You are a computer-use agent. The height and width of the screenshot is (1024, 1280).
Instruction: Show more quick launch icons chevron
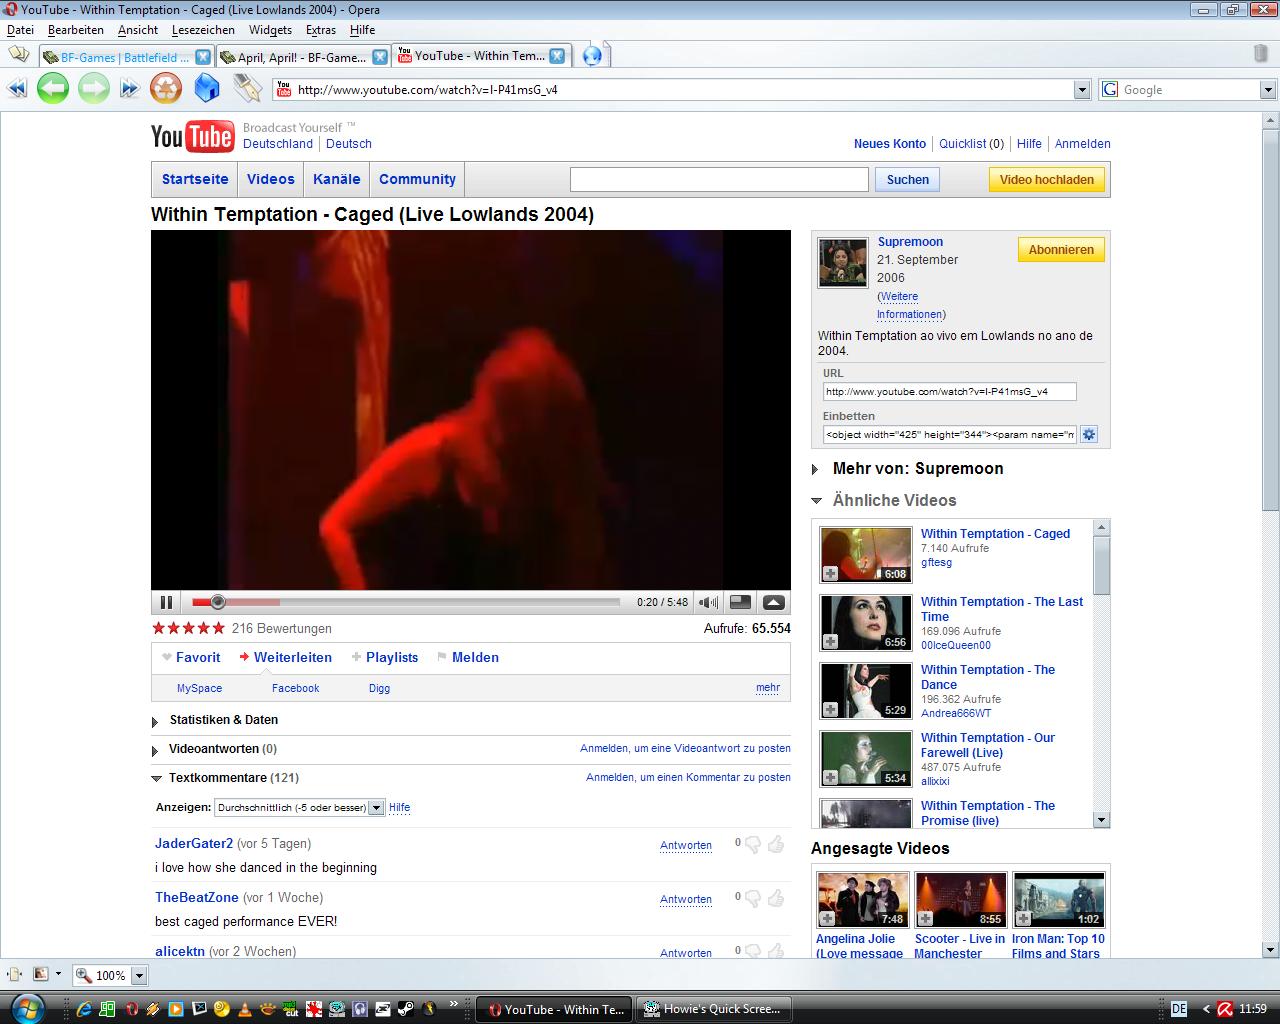tap(454, 1003)
